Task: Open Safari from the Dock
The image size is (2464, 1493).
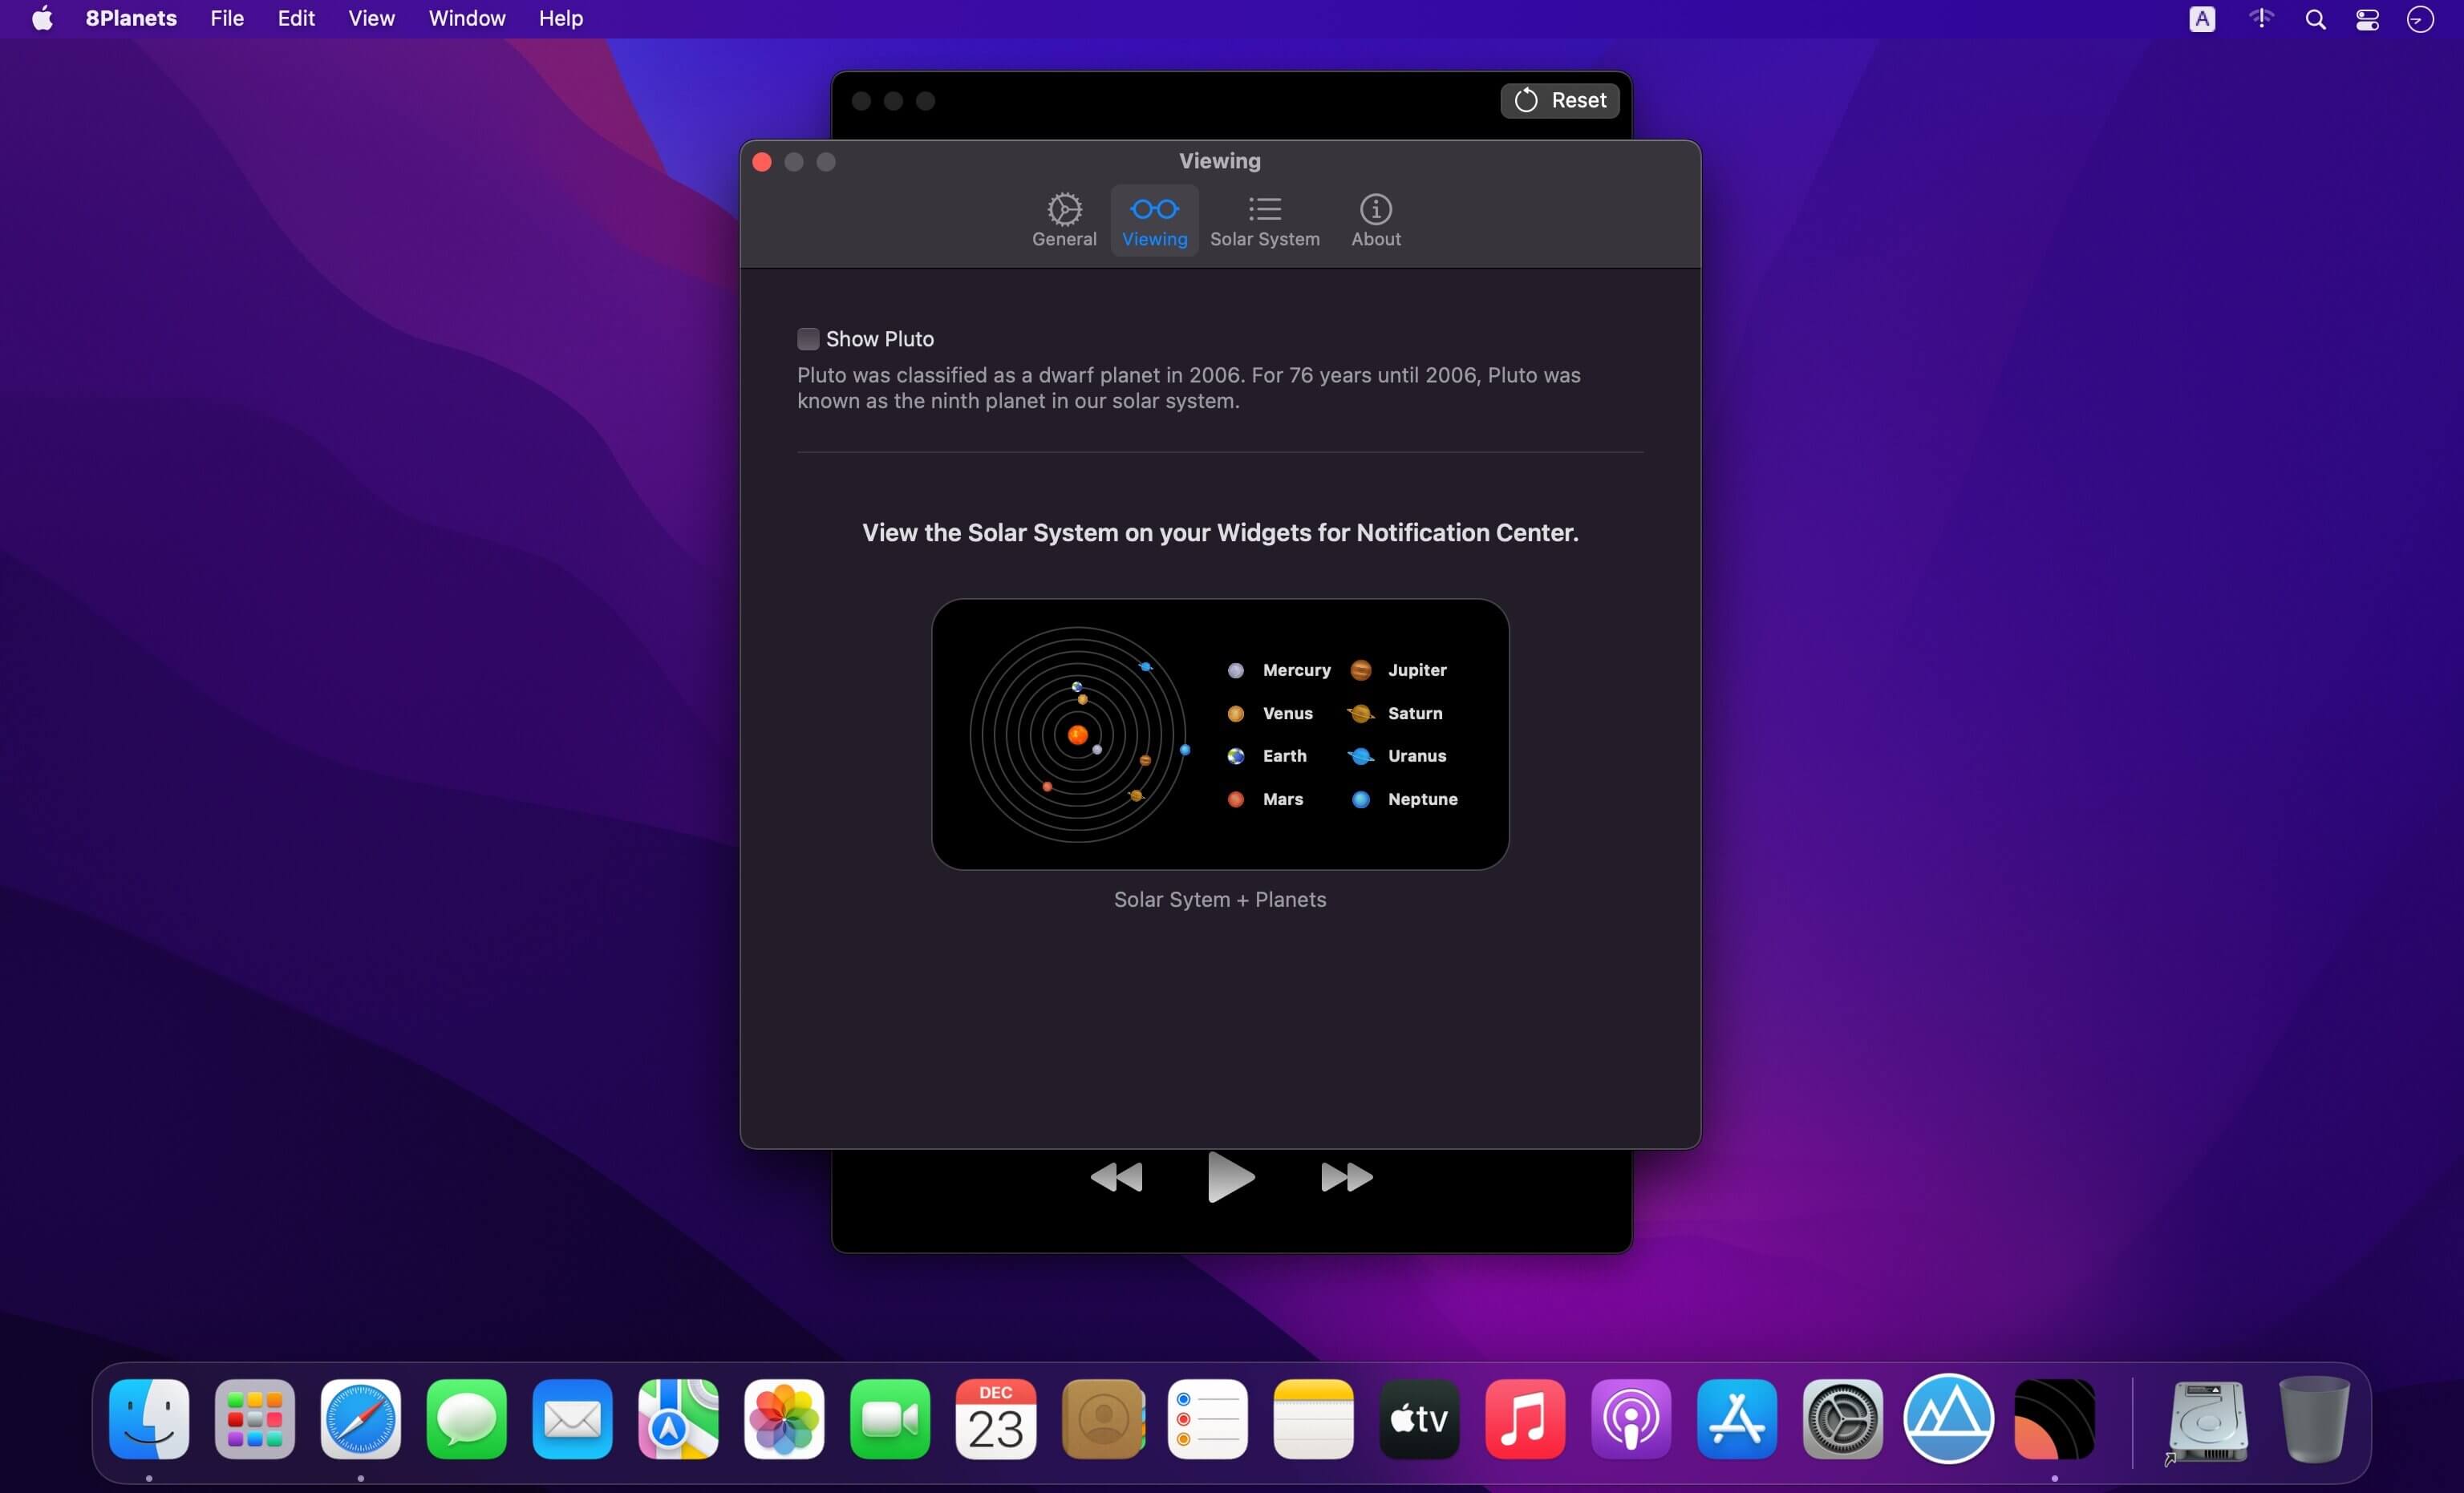Action: coord(360,1418)
